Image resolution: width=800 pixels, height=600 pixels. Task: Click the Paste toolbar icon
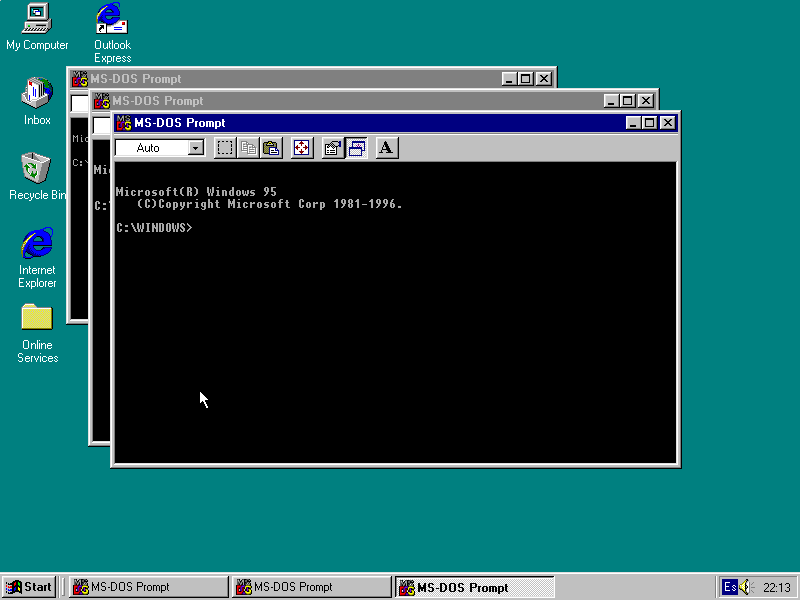click(x=271, y=148)
